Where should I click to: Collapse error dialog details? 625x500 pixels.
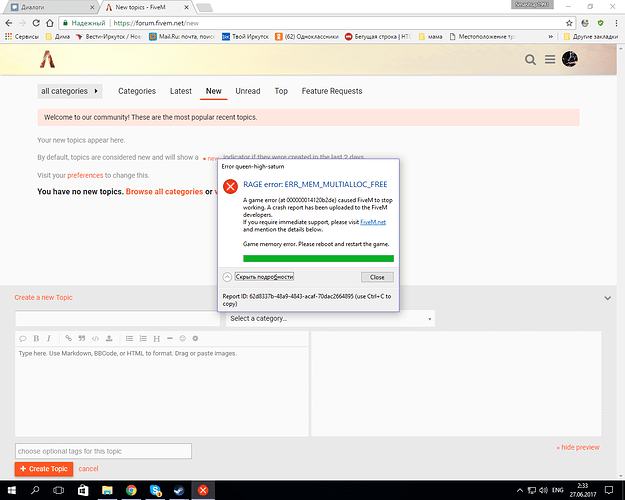click(x=258, y=277)
